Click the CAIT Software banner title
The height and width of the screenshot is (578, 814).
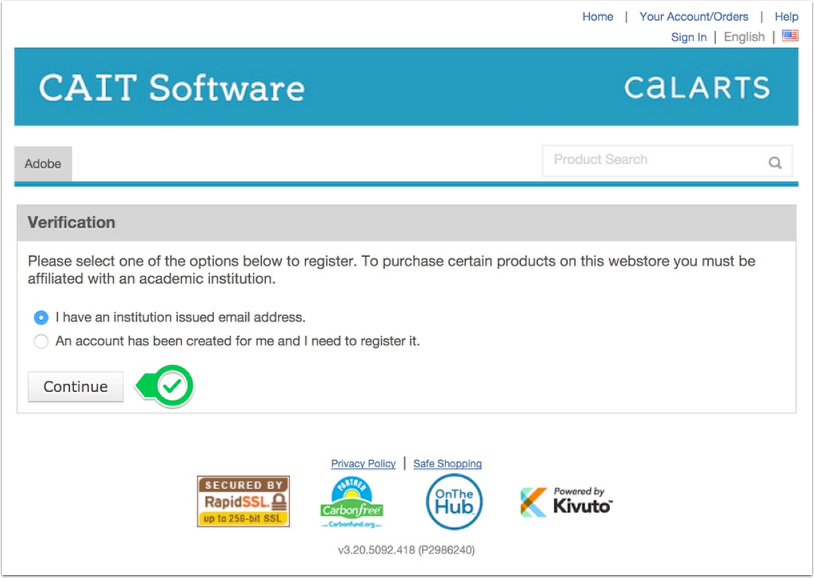pos(171,87)
